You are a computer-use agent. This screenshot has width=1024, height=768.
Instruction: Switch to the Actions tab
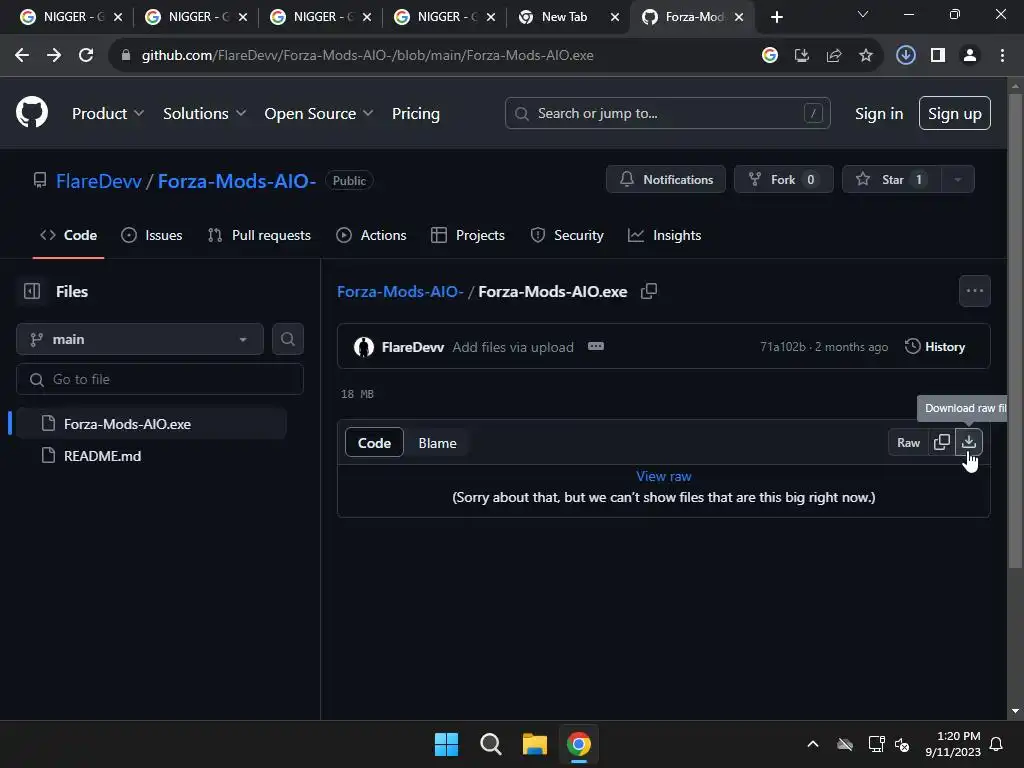click(371, 235)
